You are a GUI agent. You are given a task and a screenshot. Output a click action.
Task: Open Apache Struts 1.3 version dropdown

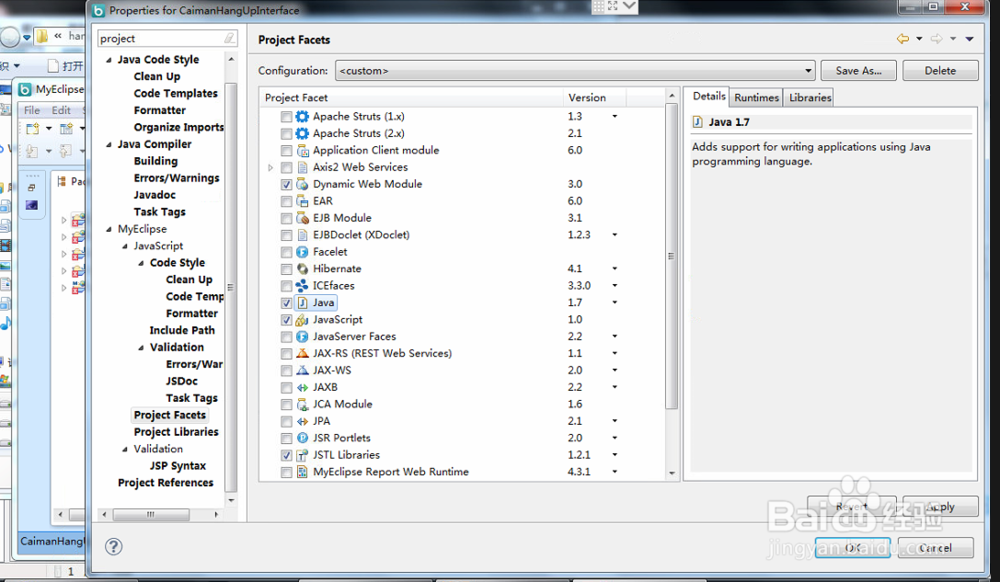[615, 116]
